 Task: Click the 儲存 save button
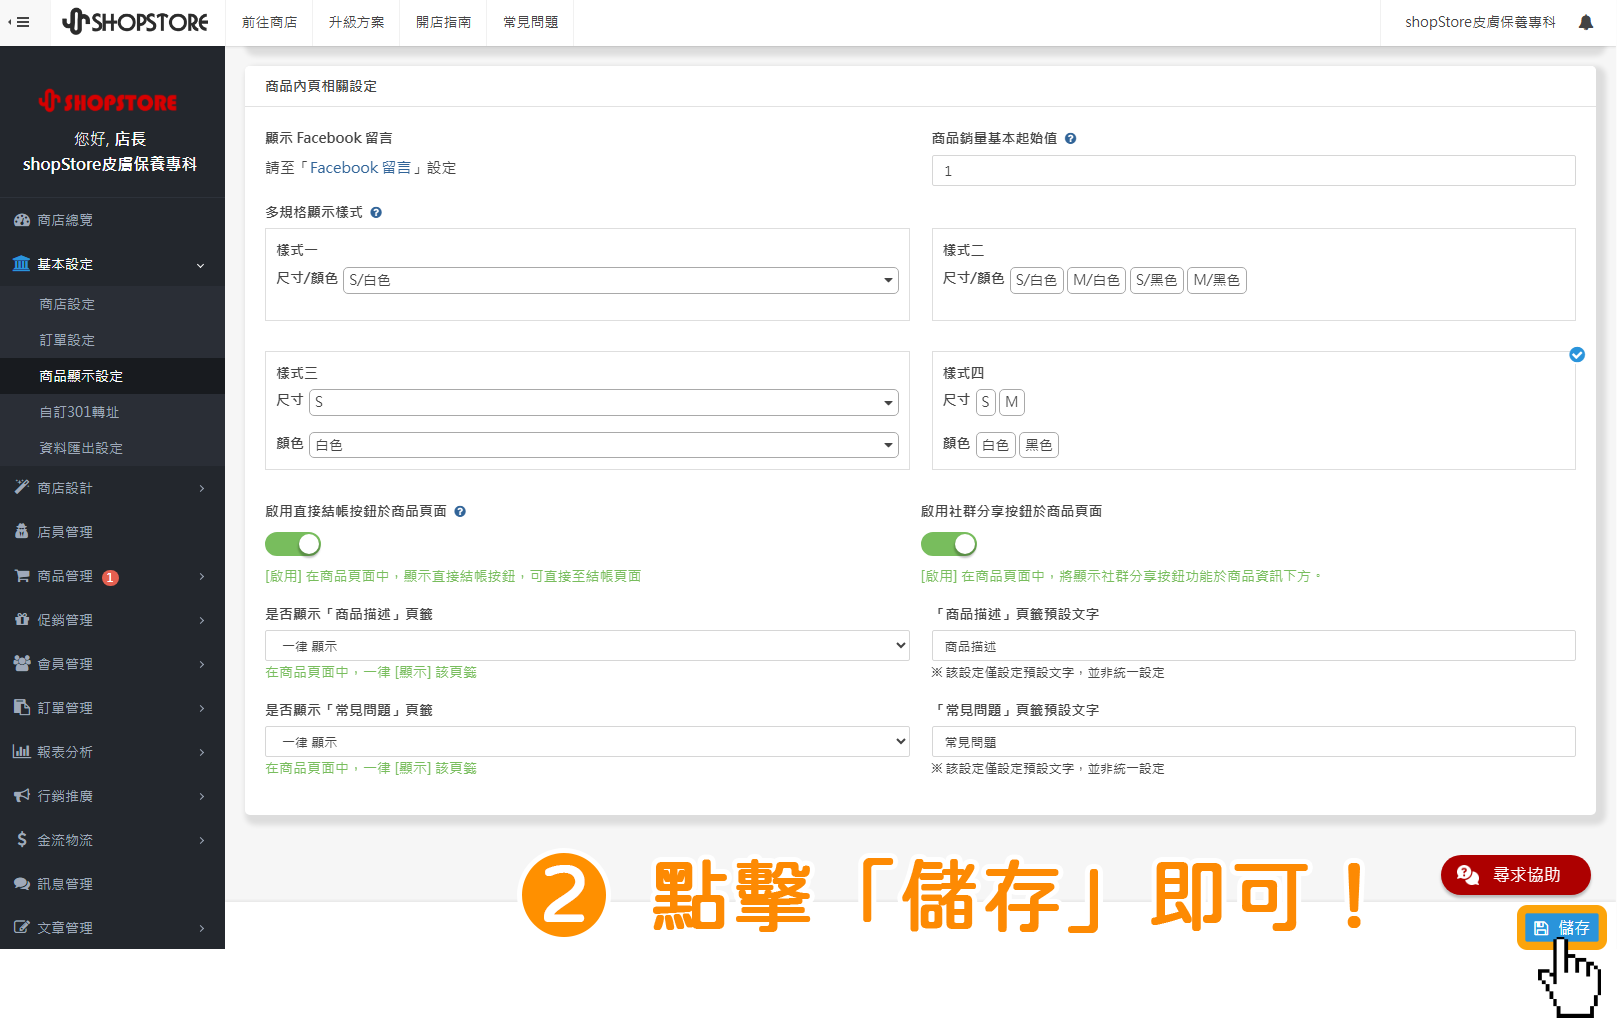[x=1562, y=927]
